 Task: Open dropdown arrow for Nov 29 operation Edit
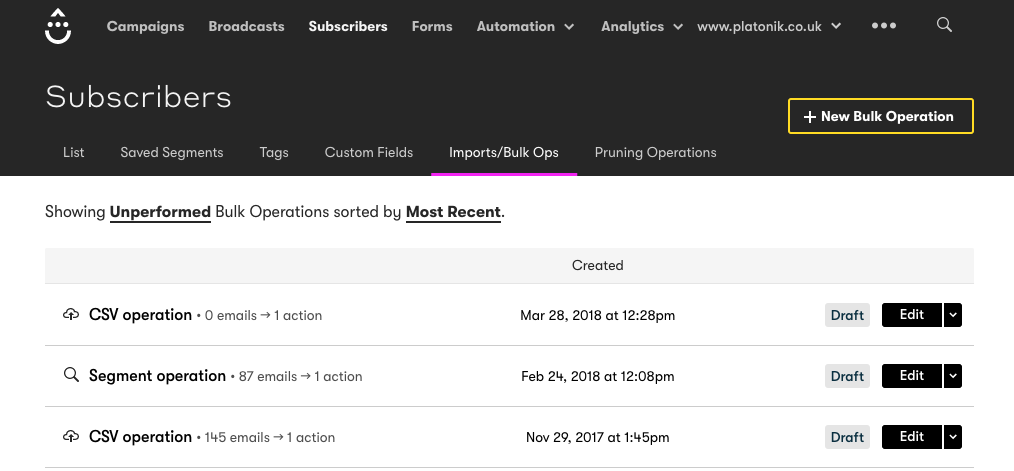pos(953,437)
